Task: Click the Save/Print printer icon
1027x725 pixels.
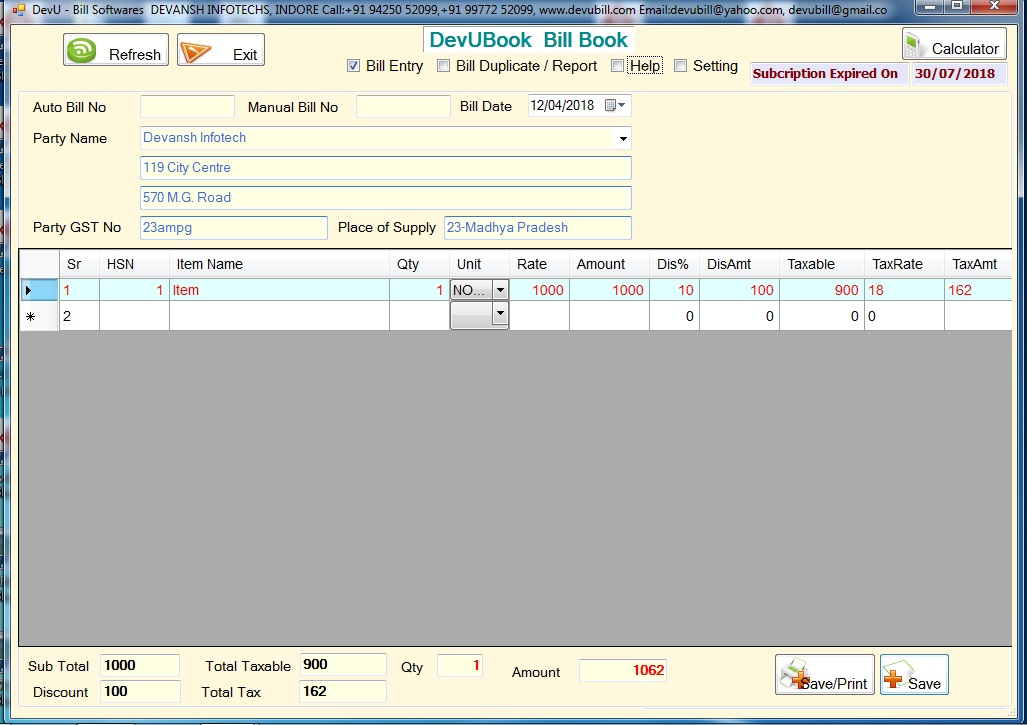Action: click(795, 675)
